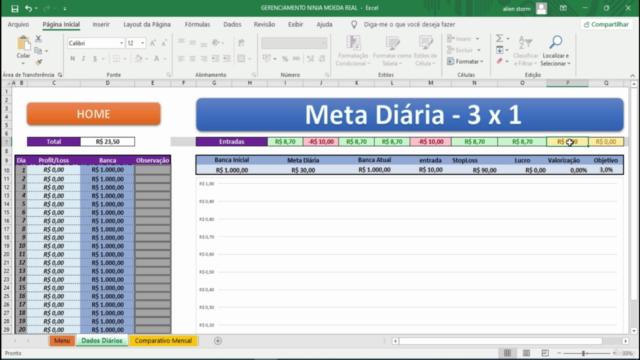This screenshot has width=640, height=360.
Task: Switch to Normal view in status bar
Action: pyautogui.click(x=507, y=353)
